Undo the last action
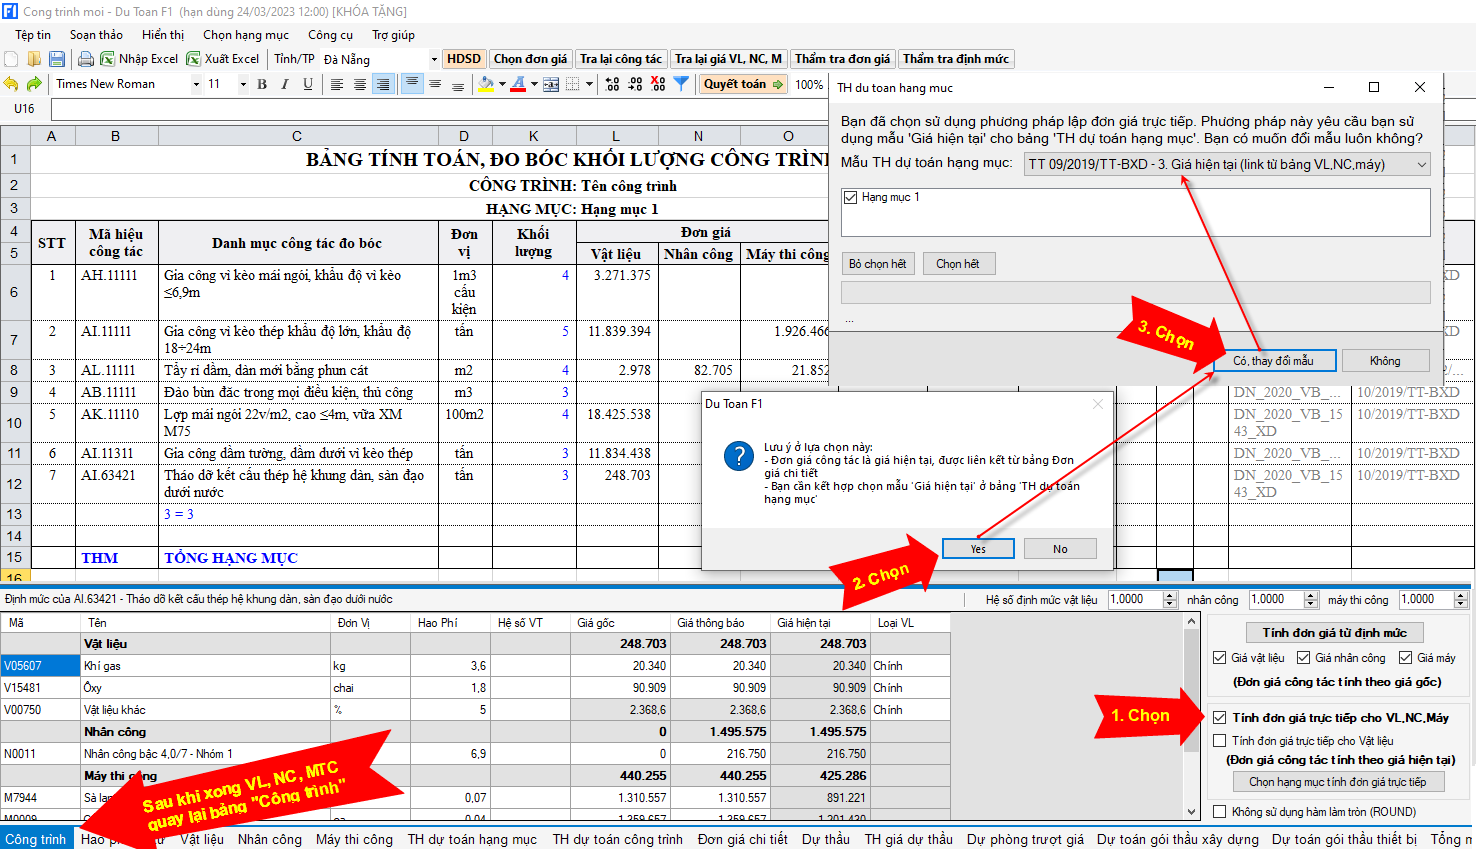1476x849 pixels. click(11, 84)
